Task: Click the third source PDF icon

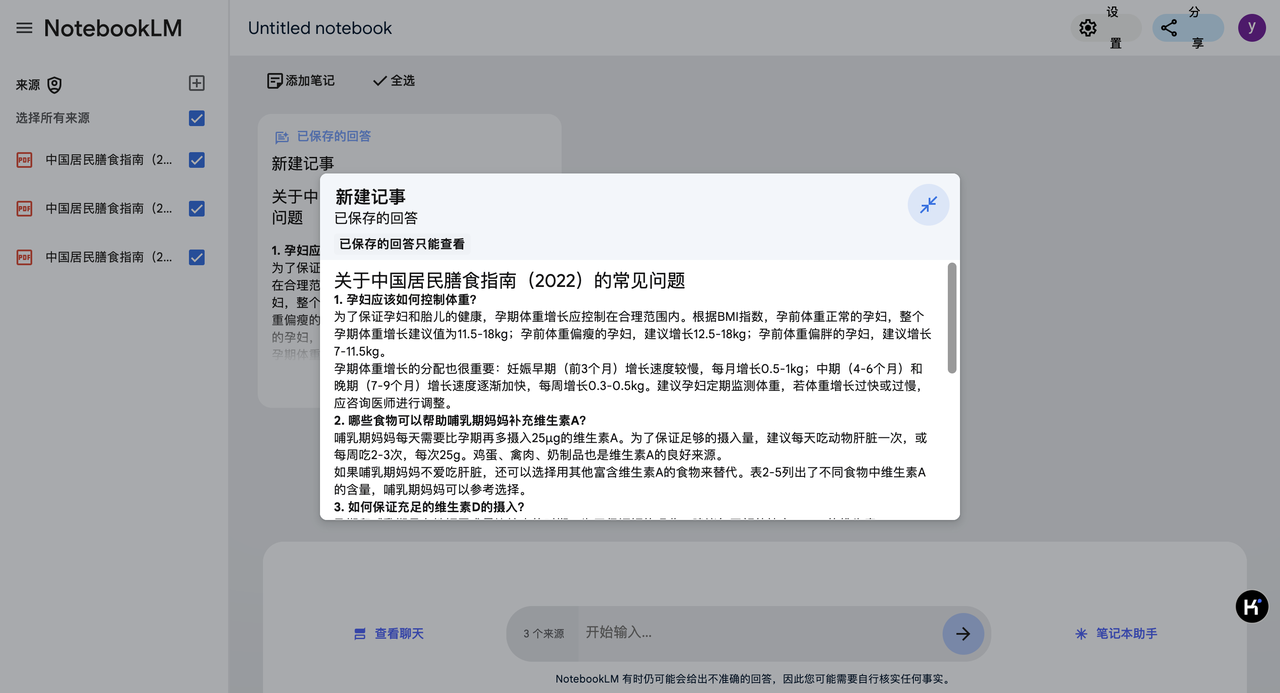Action: (25, 257)
